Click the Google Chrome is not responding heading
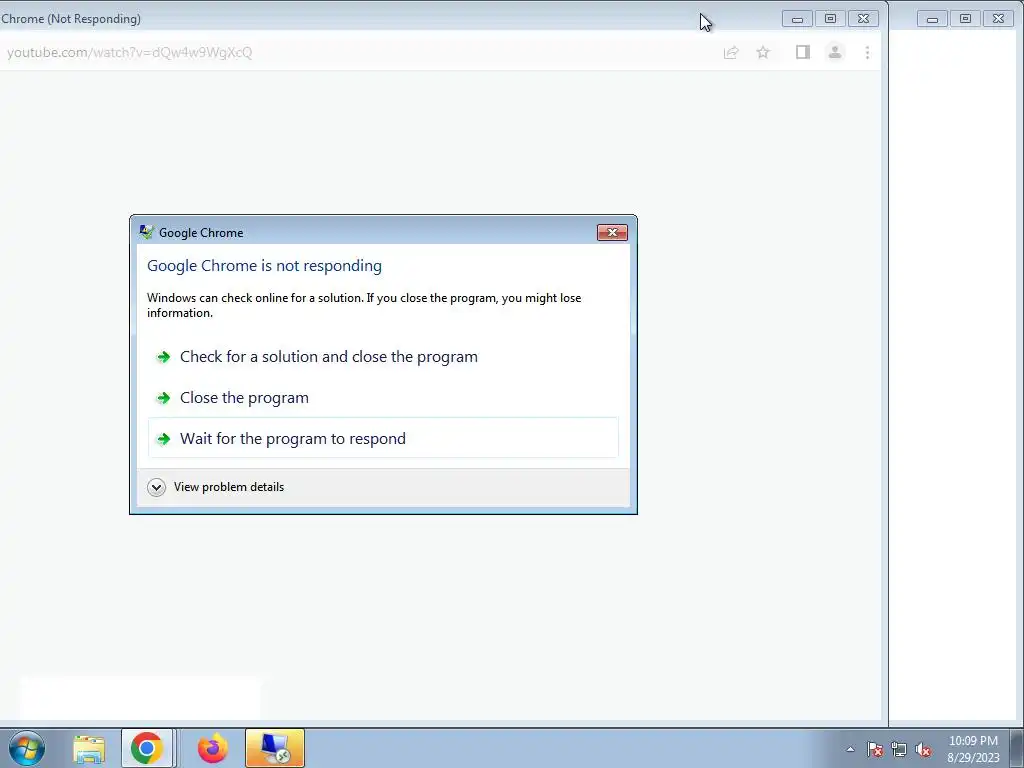This screenshot has height=768, width=1024. pyautogui.click(x=264, y=266)
